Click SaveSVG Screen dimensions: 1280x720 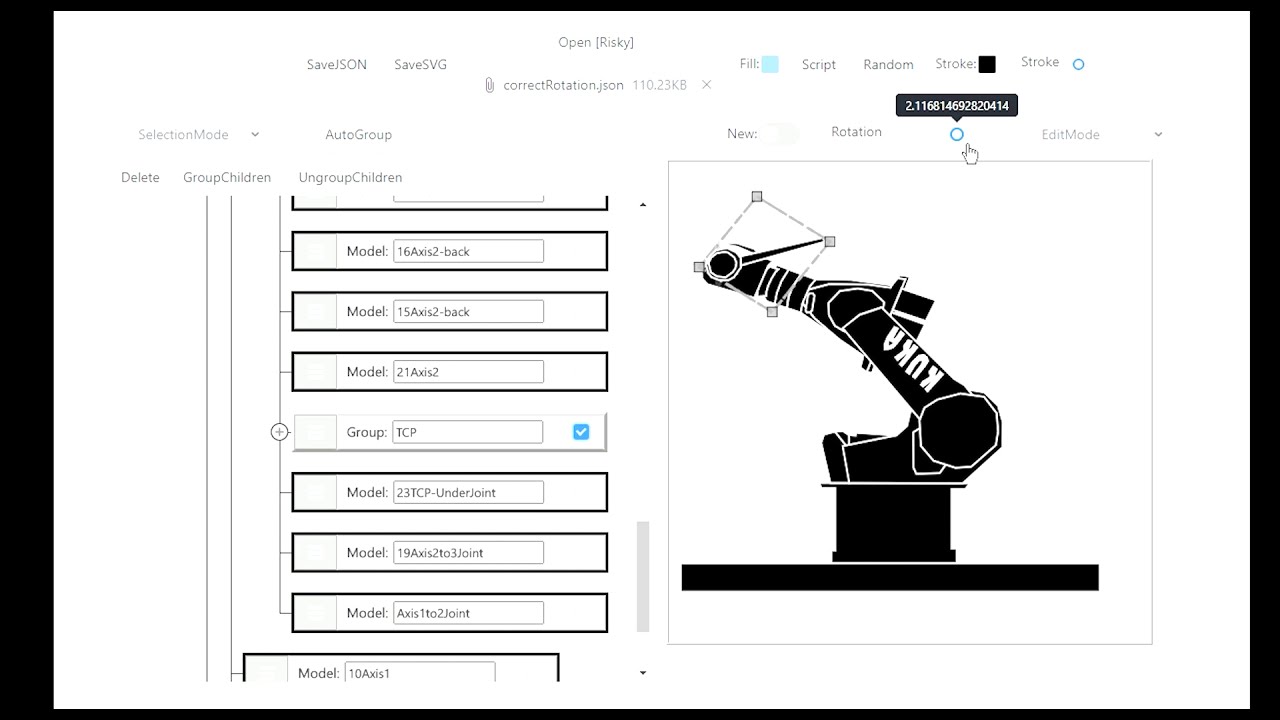click(420, 64)
